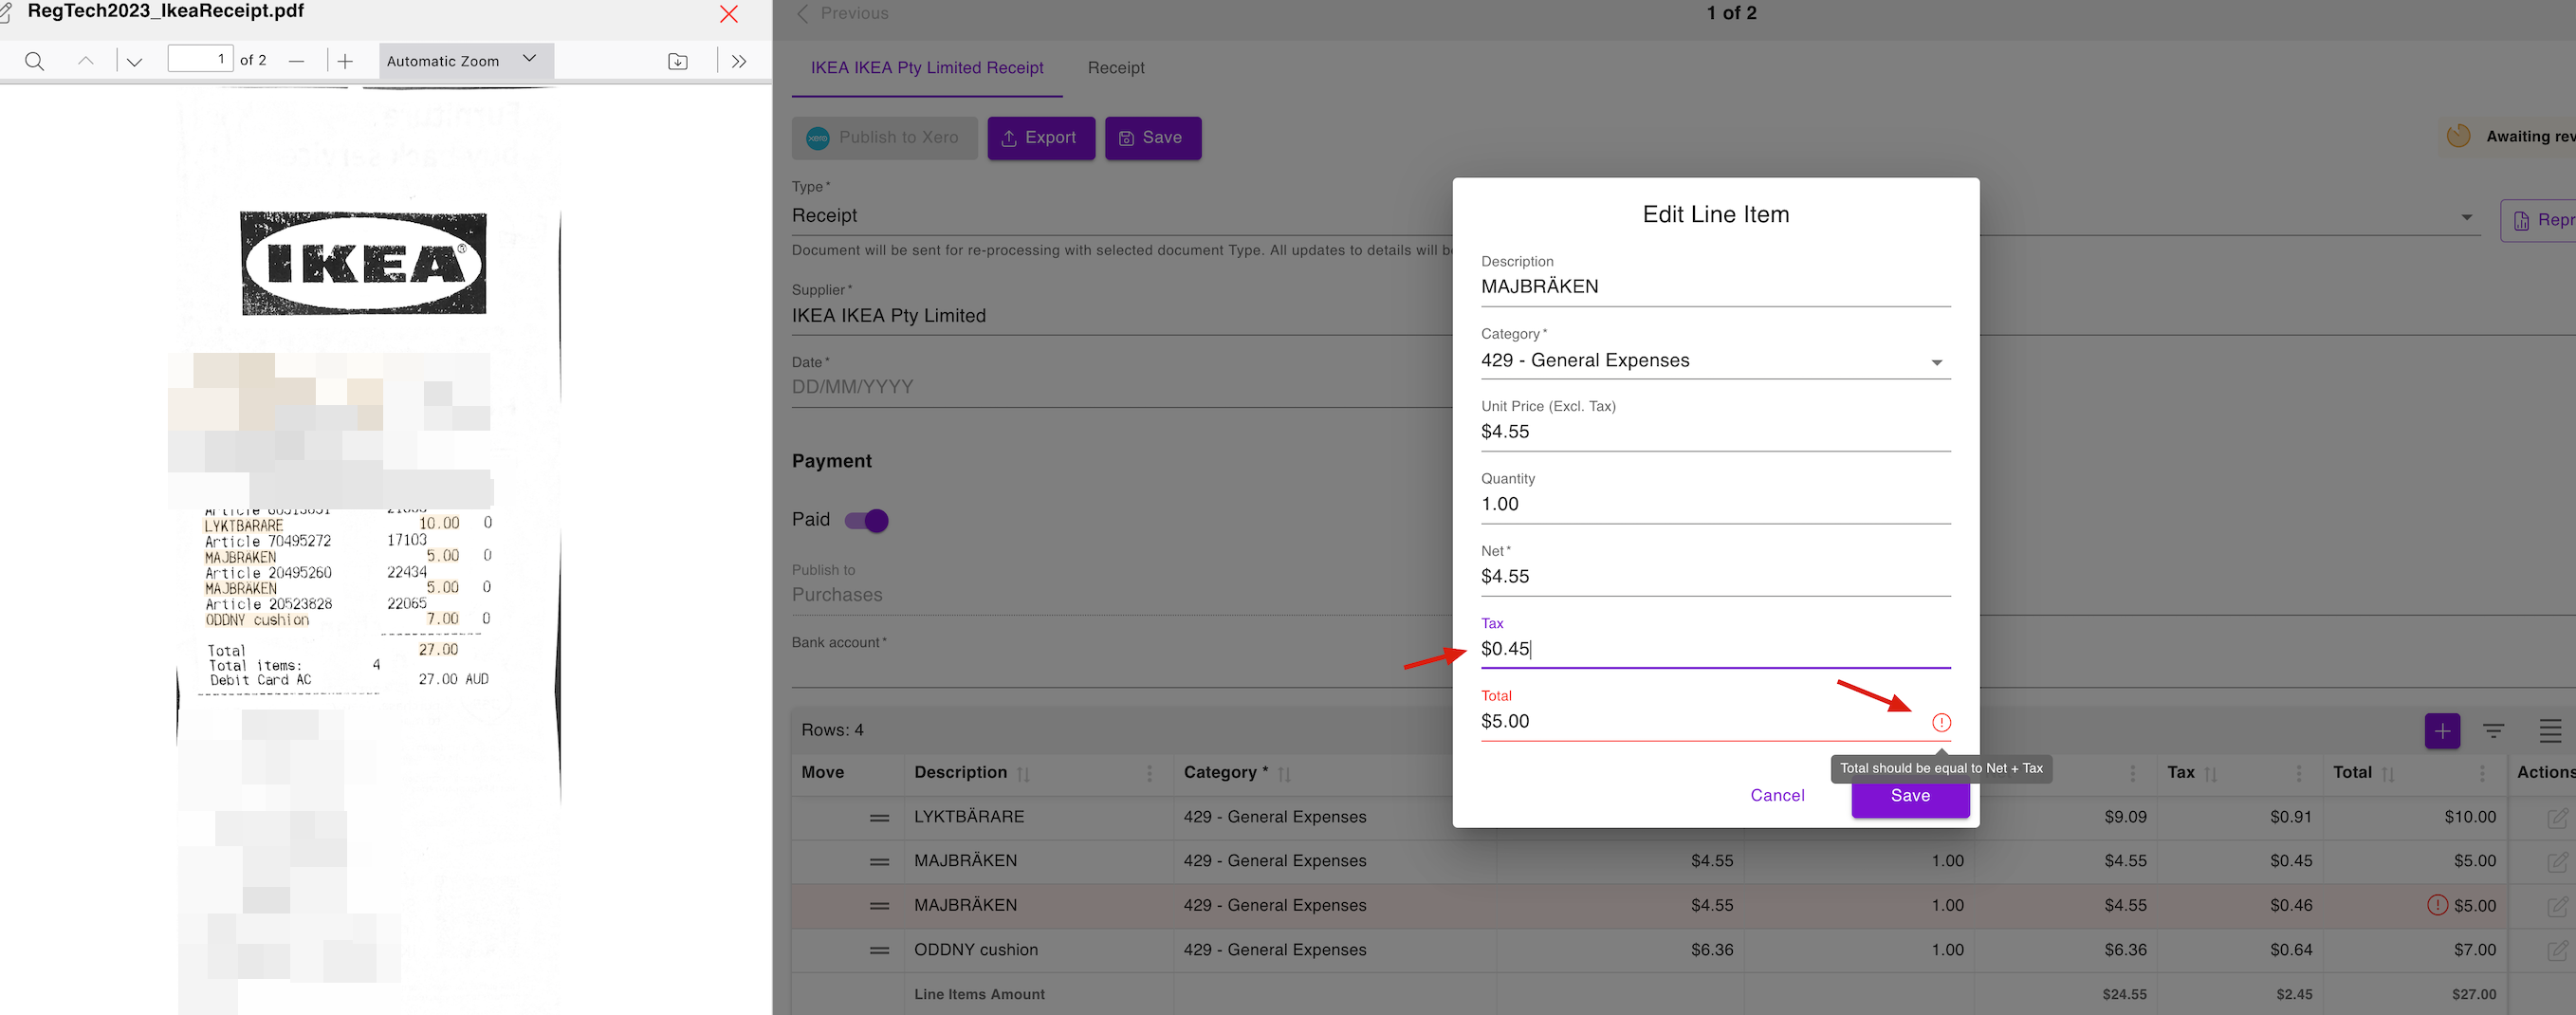Click move handle of highlighted MAJBRÄKEN row
The width and height of the screenshot is (2576, 1015).
point(879,906)
